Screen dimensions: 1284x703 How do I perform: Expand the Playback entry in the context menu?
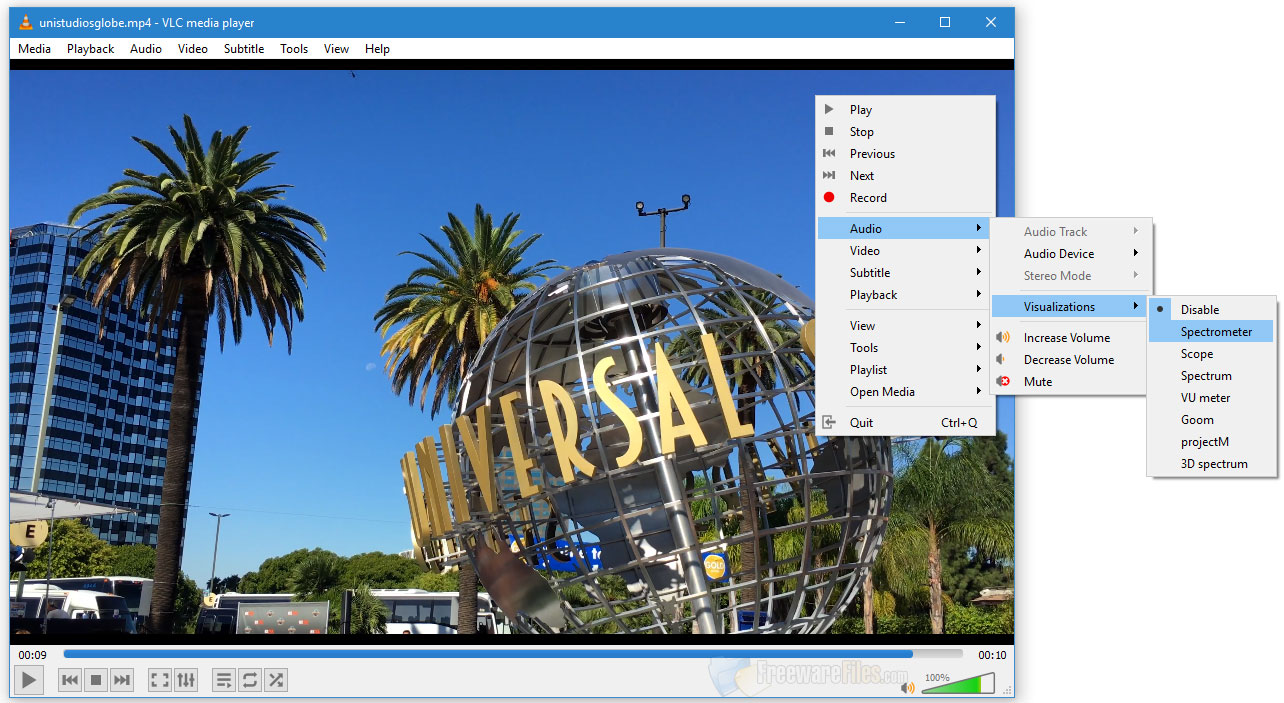coord(906,295)
